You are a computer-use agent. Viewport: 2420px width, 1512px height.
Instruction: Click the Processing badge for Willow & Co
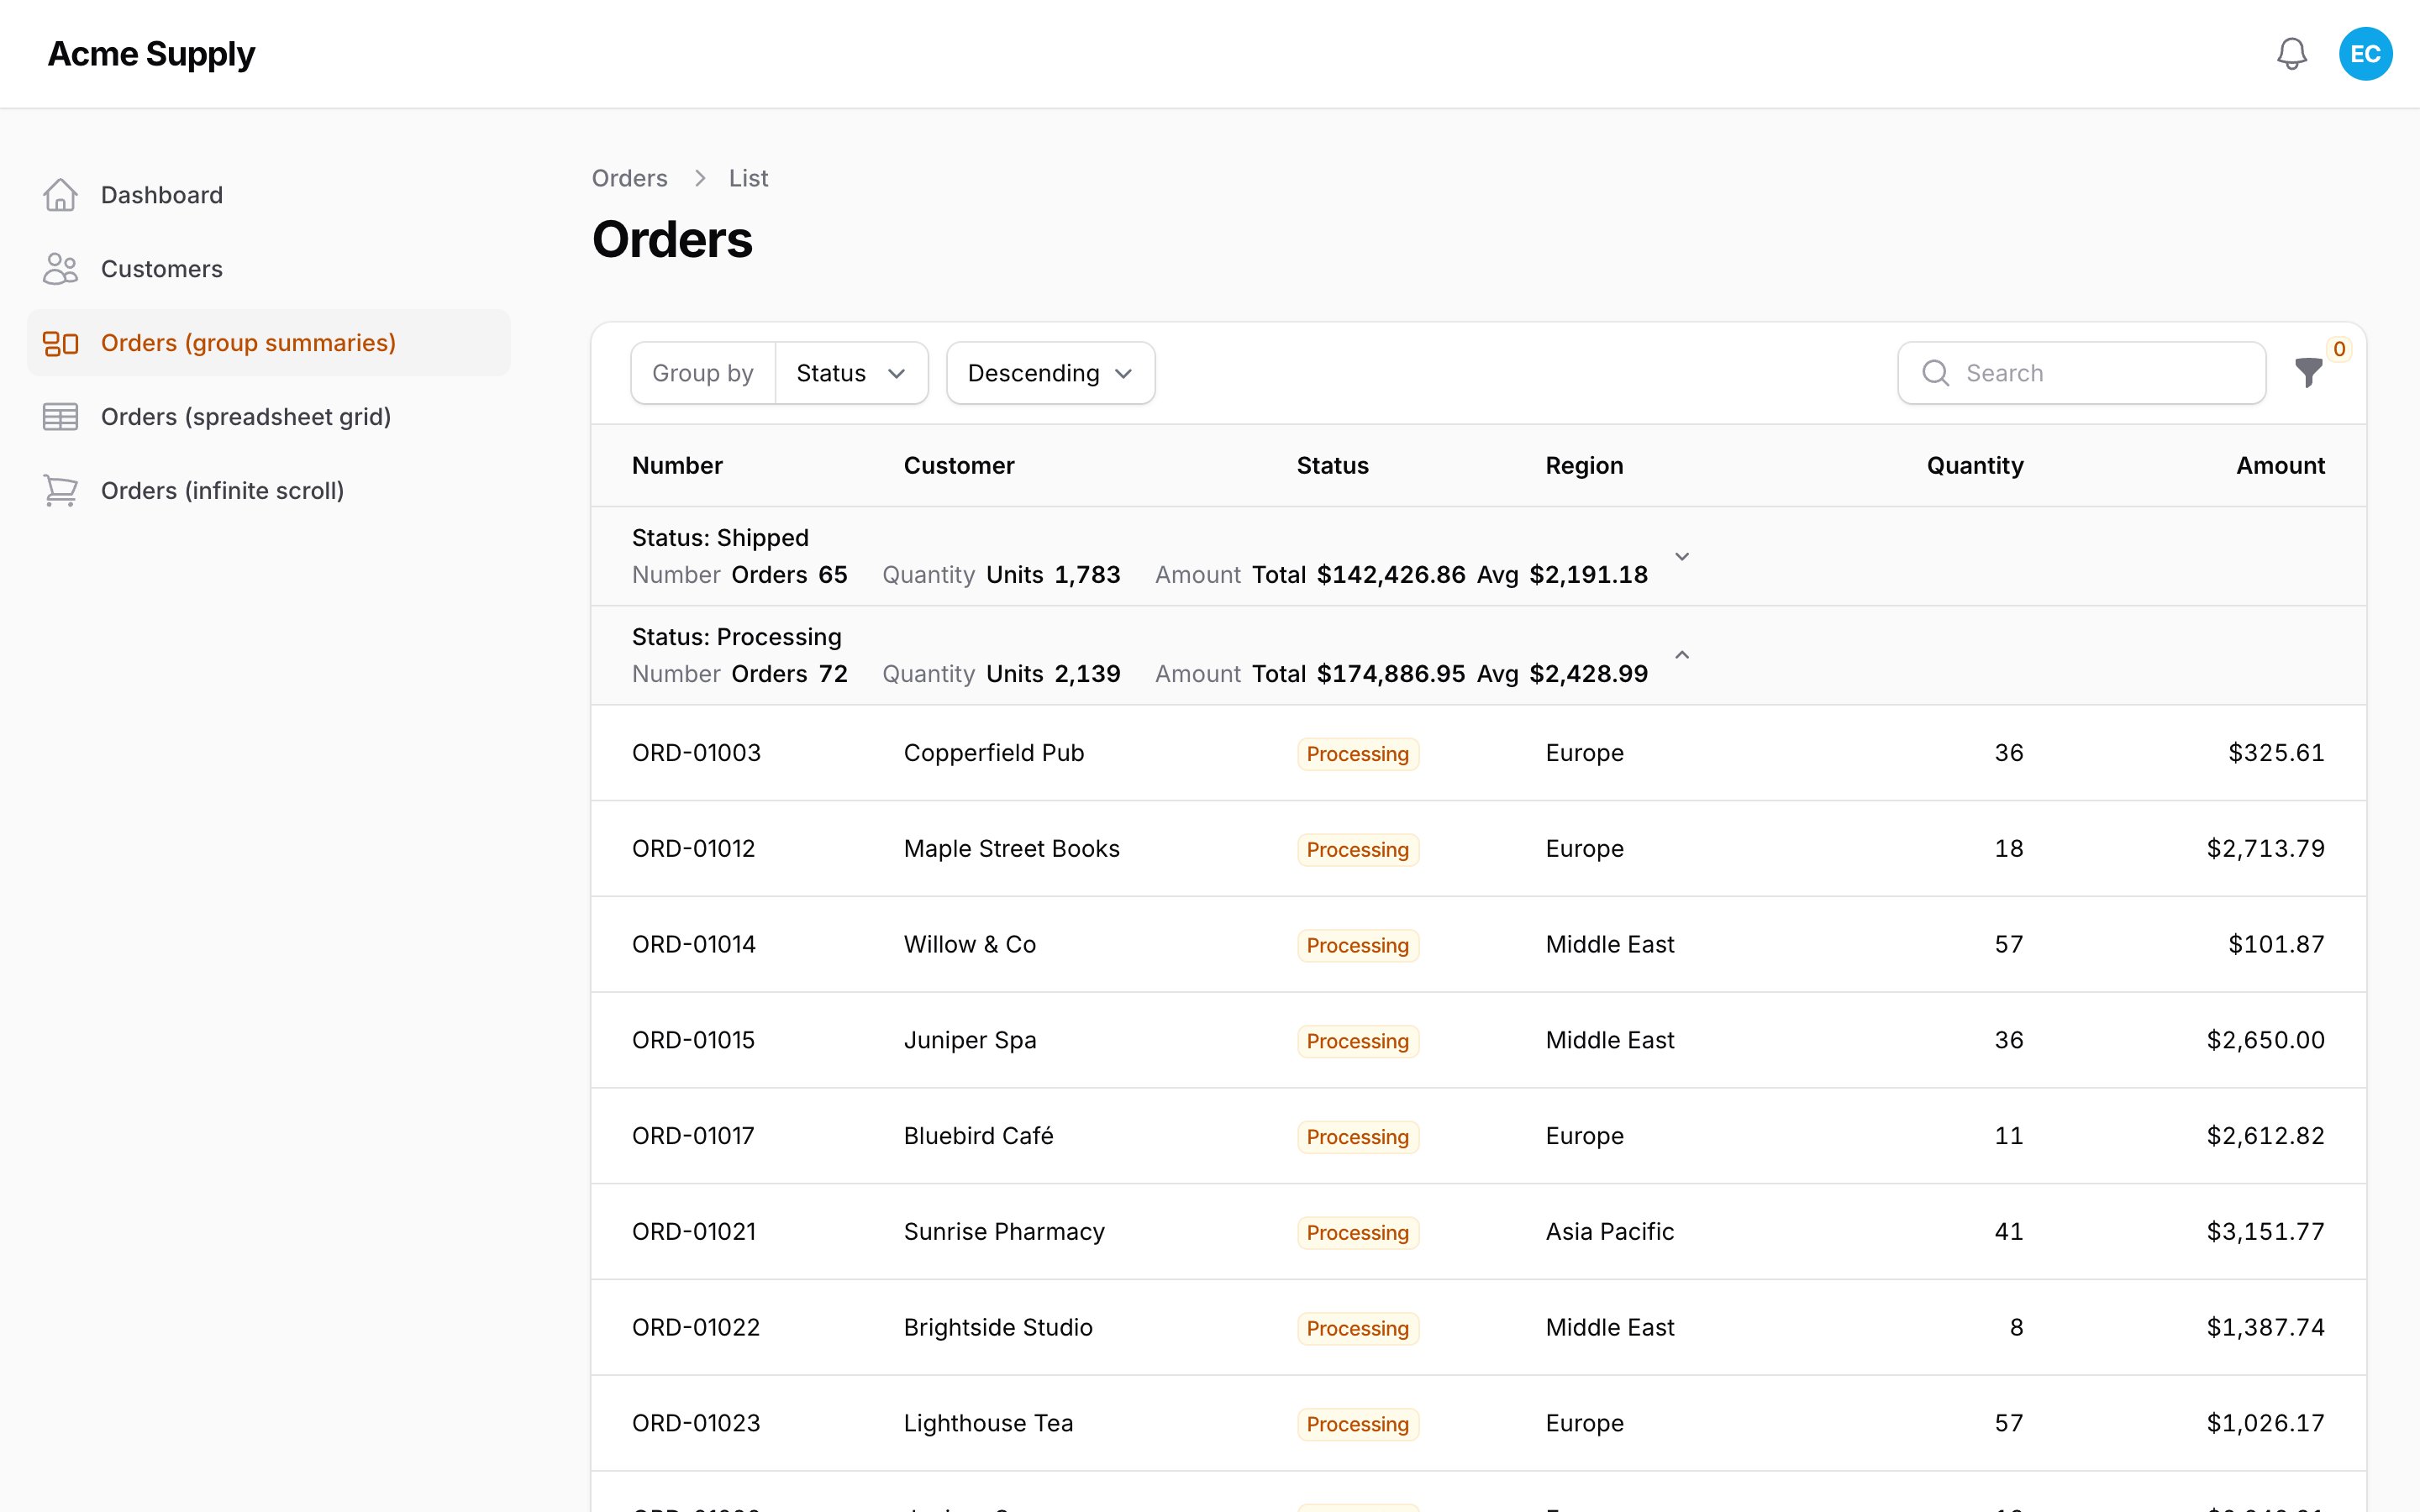click(x=1357, y=945)
